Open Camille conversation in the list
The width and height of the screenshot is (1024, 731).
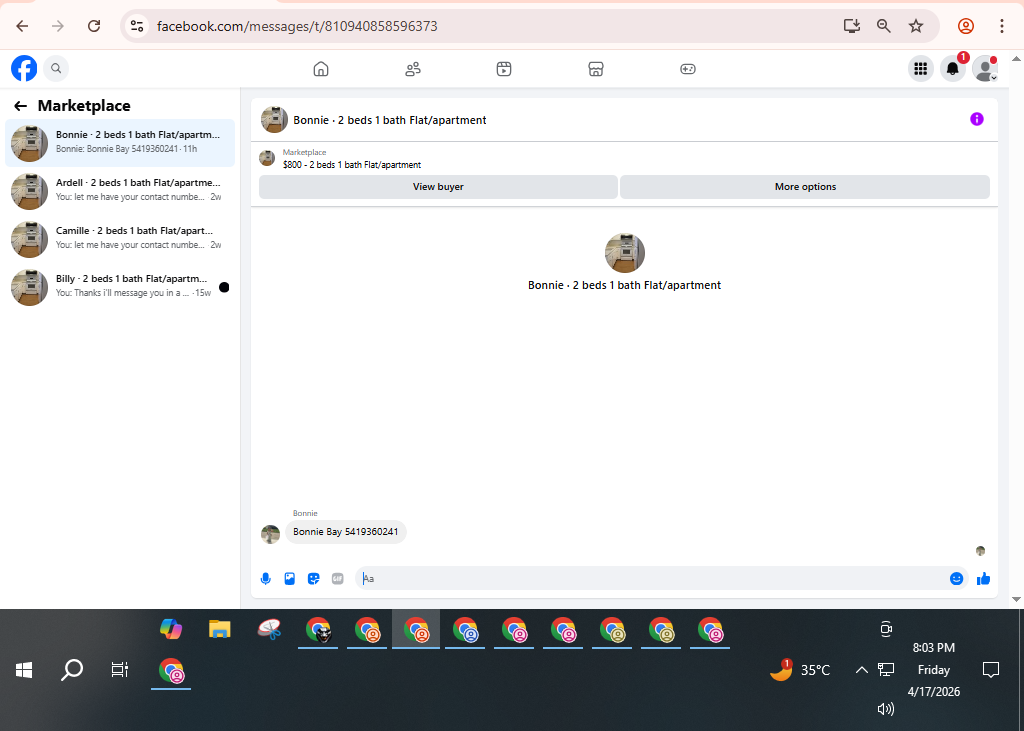click(120, 239)
